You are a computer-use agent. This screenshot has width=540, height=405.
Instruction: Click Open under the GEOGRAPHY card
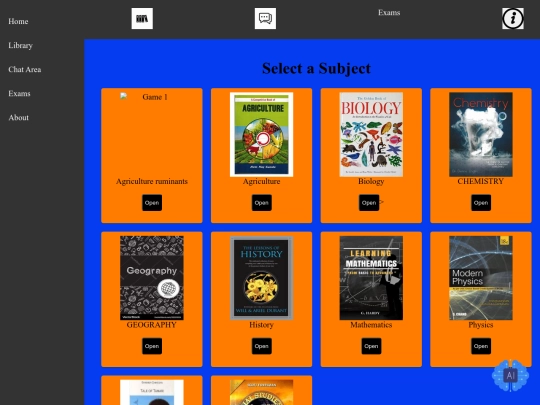tap(152, 346)
